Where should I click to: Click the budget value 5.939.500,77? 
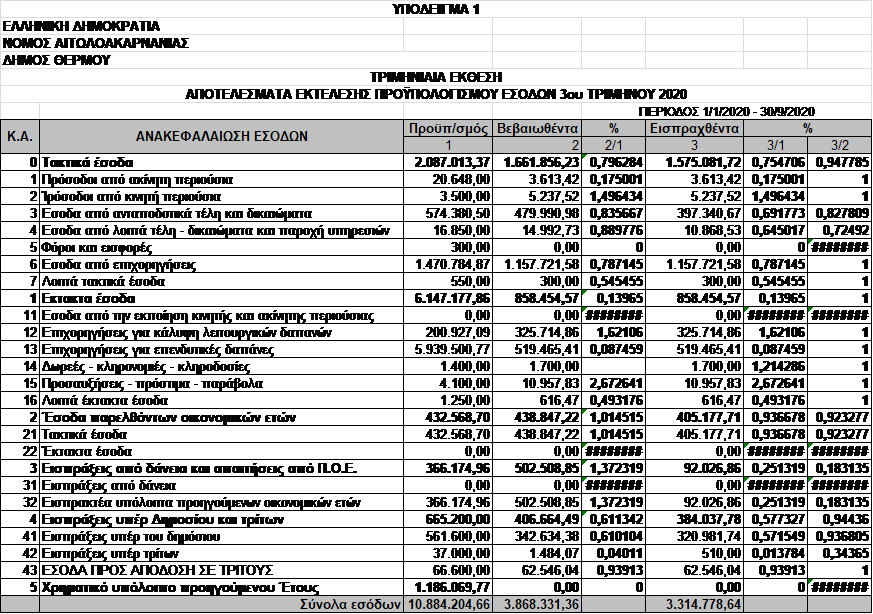point(449,350)
